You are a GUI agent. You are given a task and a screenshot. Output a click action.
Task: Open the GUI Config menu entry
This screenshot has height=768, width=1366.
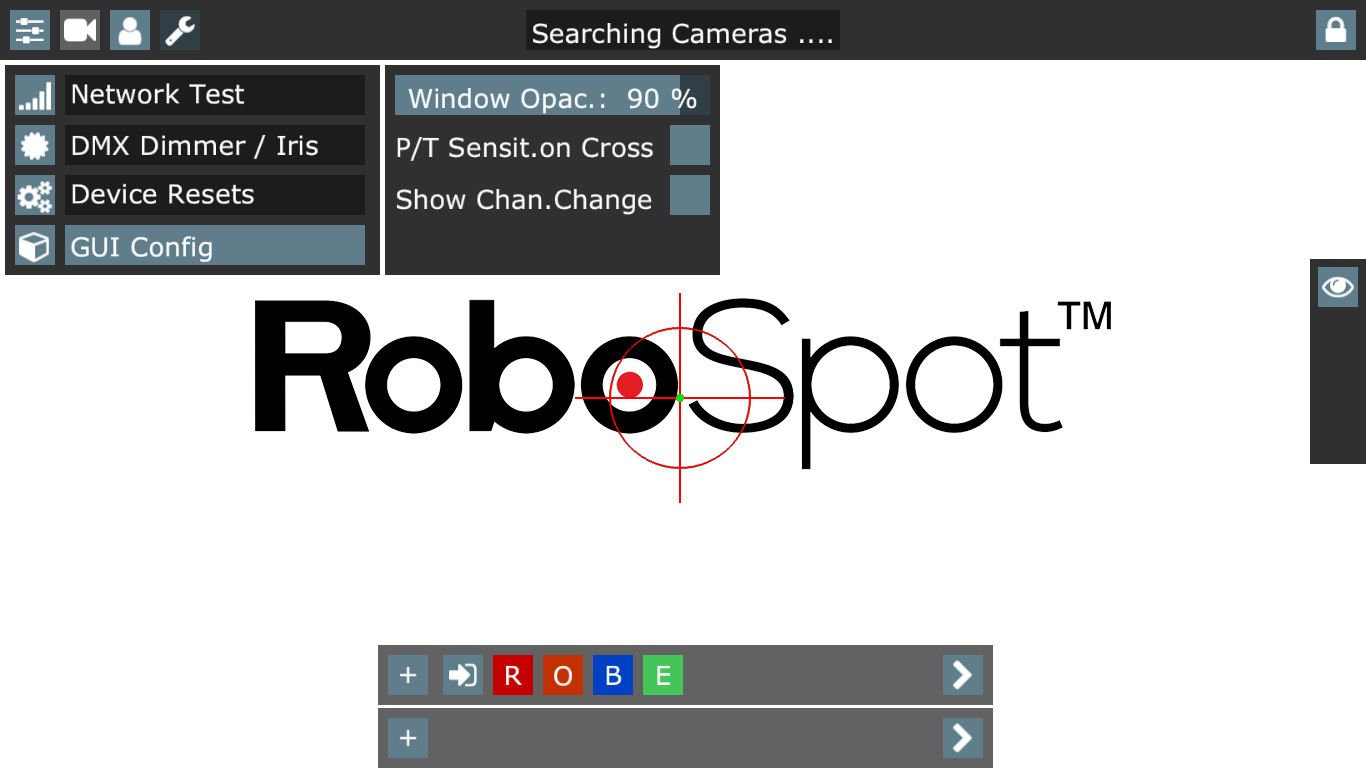point(214,245)
